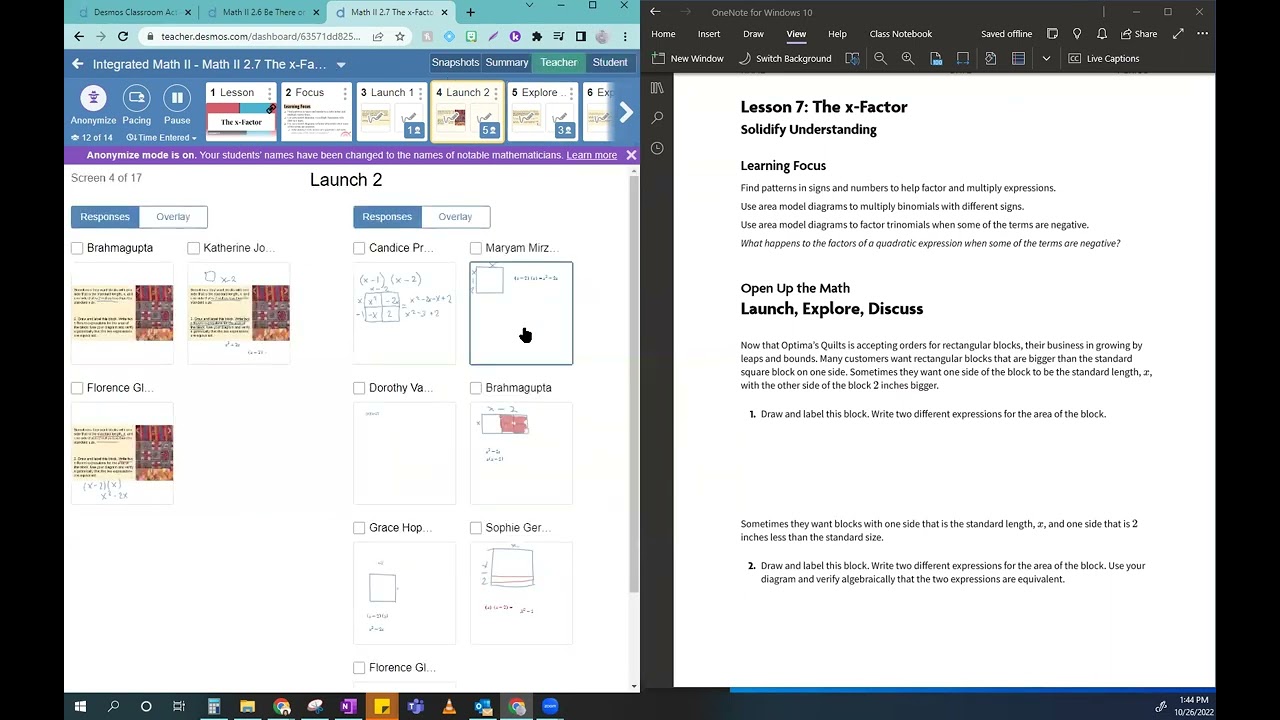Set zoom to 100% in OneNote
1280x720 pixels.
pos(935,58)
